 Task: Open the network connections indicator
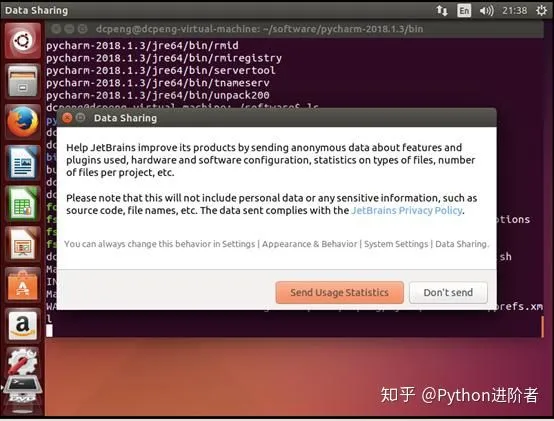coord(442,11)
